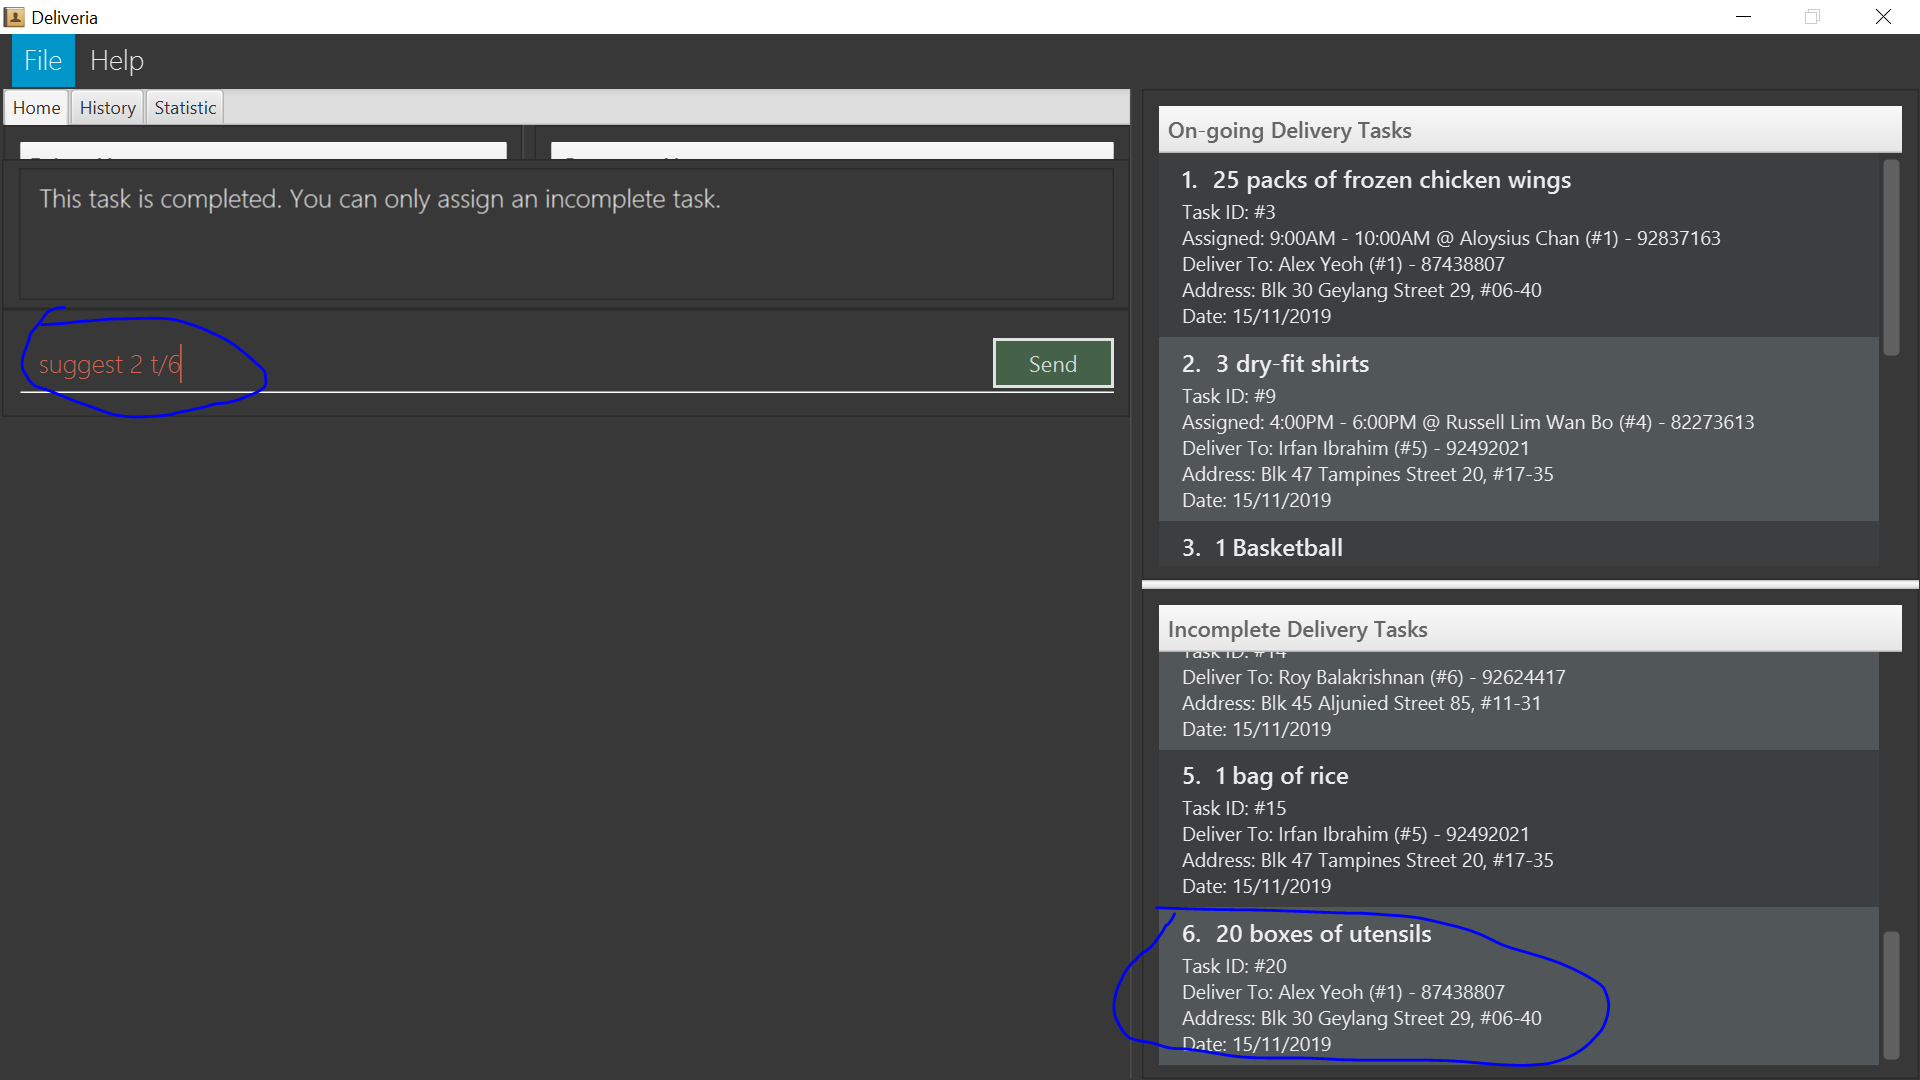Viewport: 1920px width, 1080px height.
Task: Switch to the Statistic tab
Action: click(x=185, y=108)
